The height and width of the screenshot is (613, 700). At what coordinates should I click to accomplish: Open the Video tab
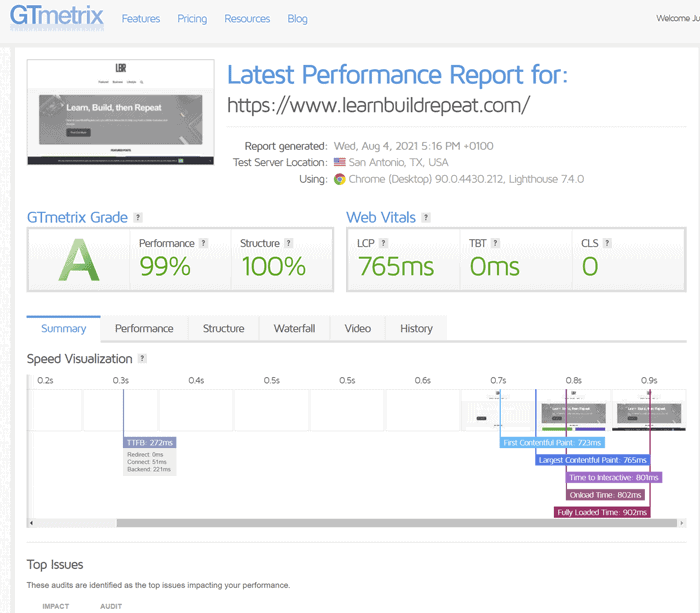[x=358, y=329]
